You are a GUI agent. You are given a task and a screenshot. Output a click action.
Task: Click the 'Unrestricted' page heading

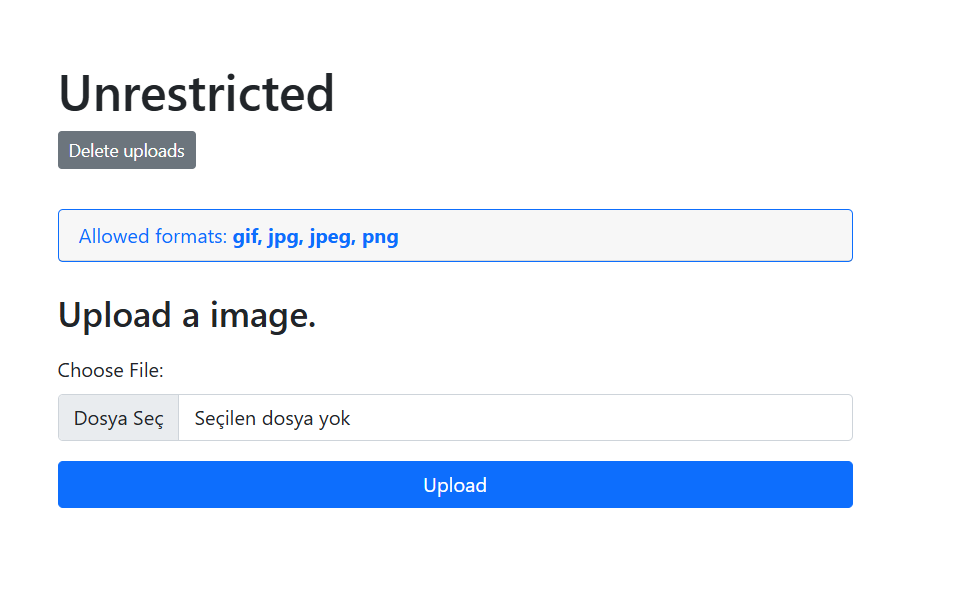pyautogui.click(x=197, y=93)
